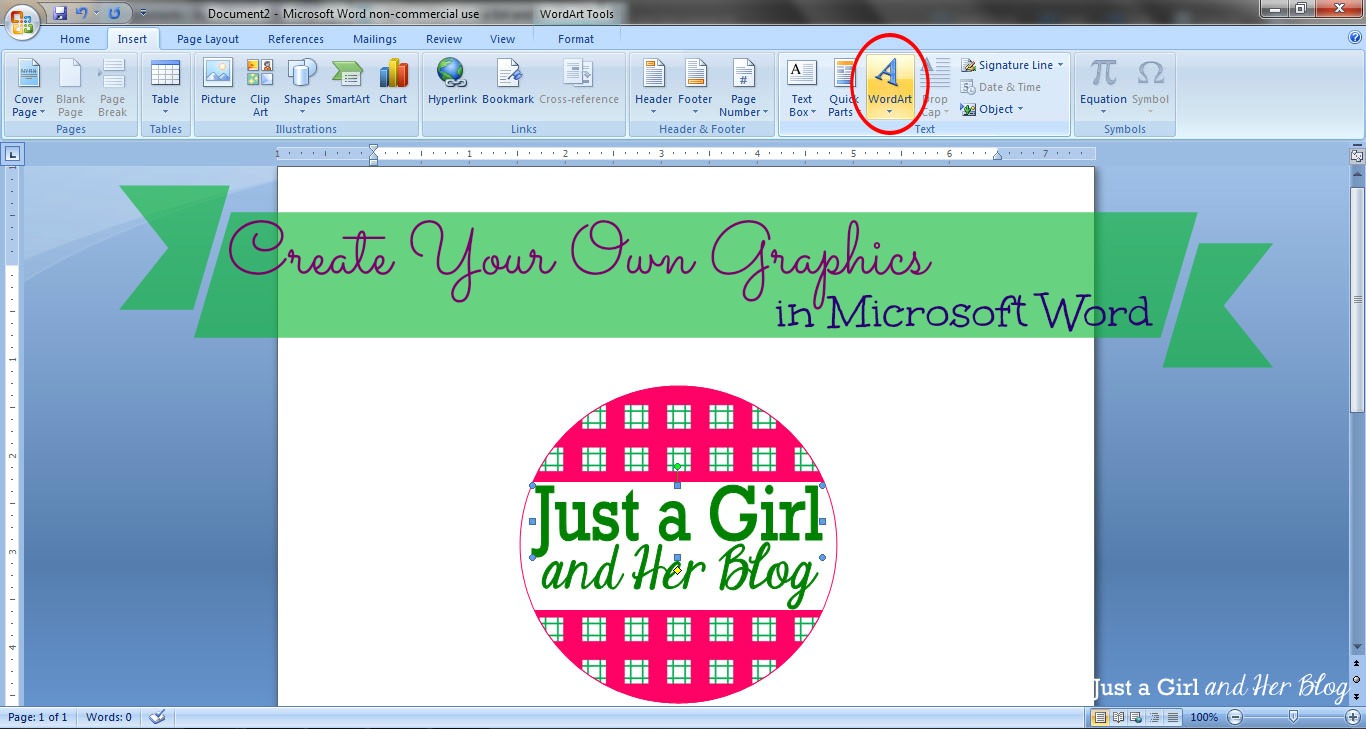
Task: Click the 100% zoom level
Action: point(1204,717)
